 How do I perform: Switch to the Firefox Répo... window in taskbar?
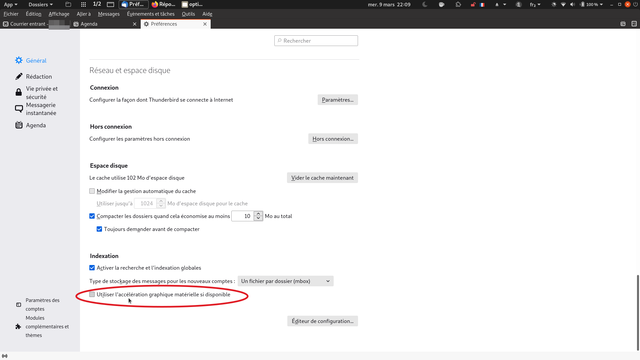pos(163,4)
